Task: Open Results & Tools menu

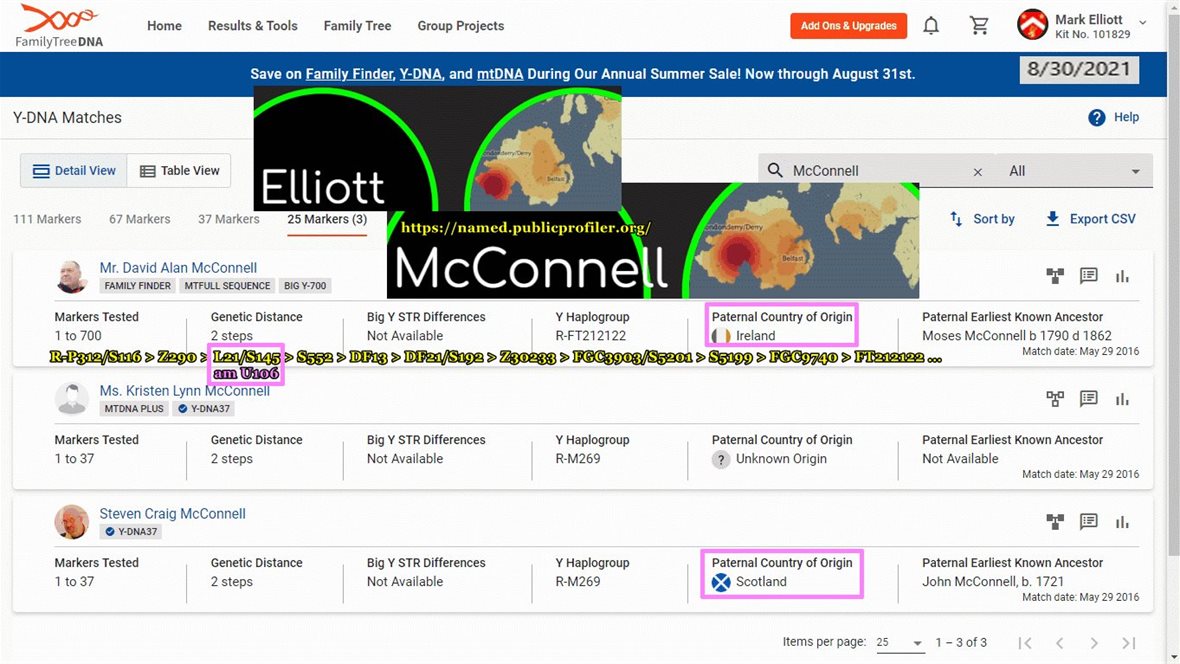Action: [x=252, y=26]
